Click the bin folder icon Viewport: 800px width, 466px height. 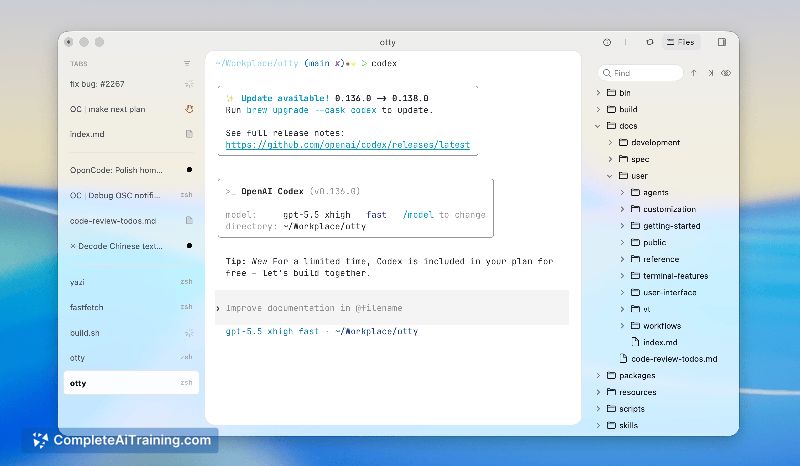(611, 92)
